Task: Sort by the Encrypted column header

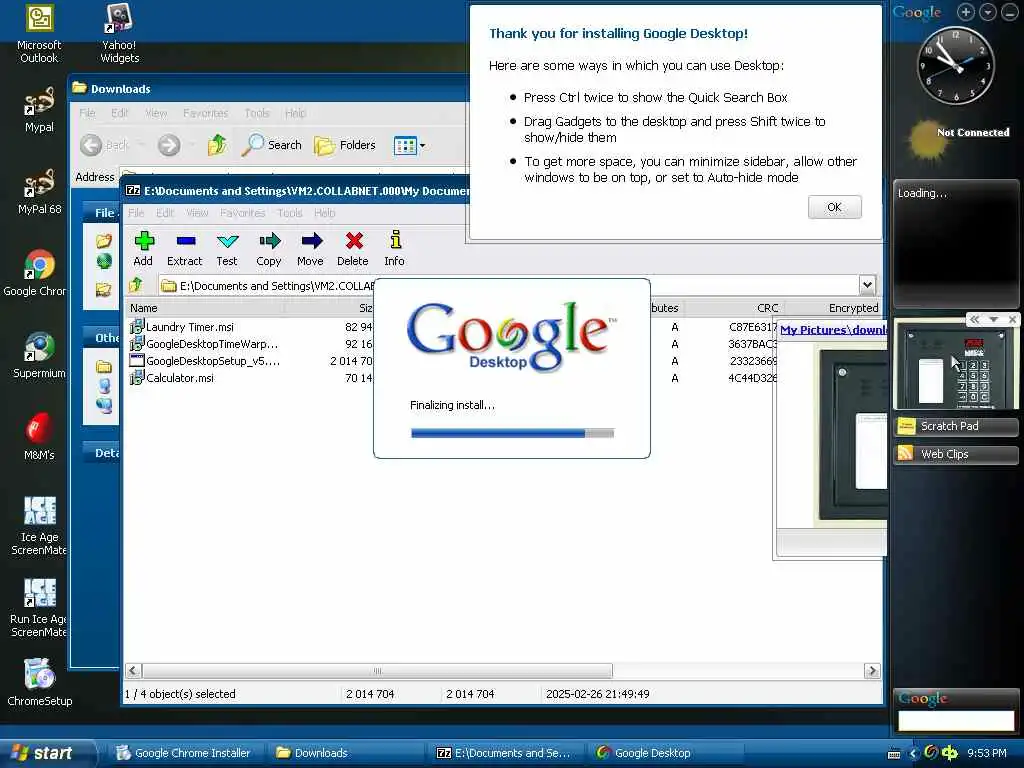Action: tap(832, 308)
